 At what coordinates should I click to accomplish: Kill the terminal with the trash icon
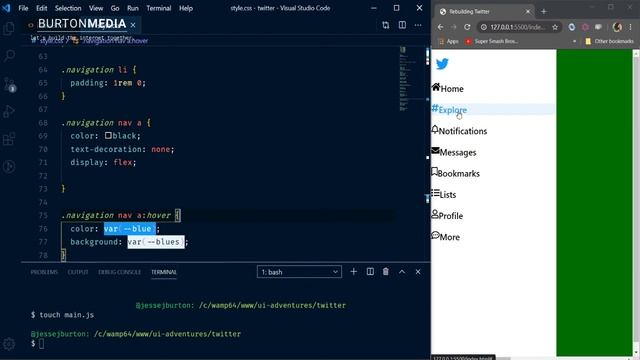(x=386, y=272)
